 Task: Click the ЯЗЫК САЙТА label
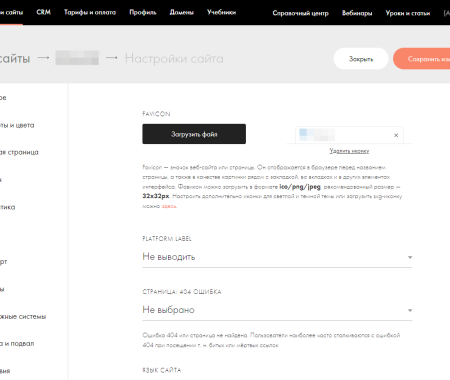point(162,370)
